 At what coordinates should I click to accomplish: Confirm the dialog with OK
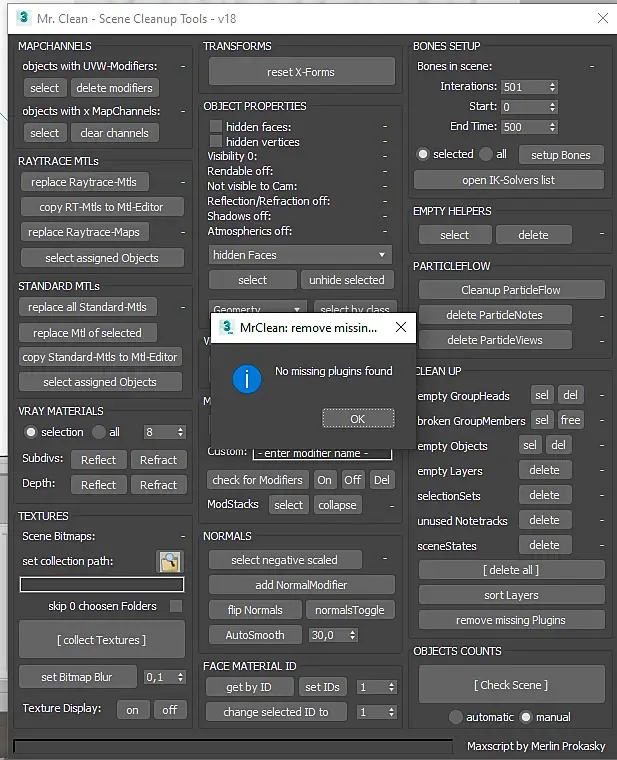point(358,418)
